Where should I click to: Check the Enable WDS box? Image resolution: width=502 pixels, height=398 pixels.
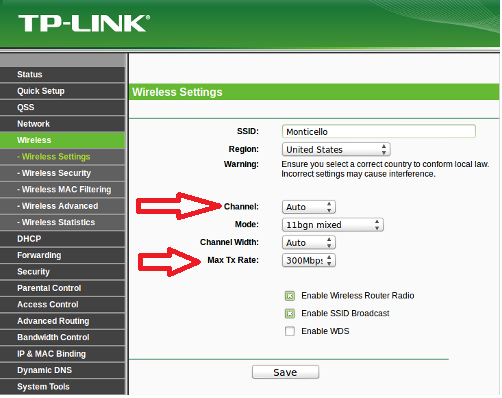tap(290, 331)
